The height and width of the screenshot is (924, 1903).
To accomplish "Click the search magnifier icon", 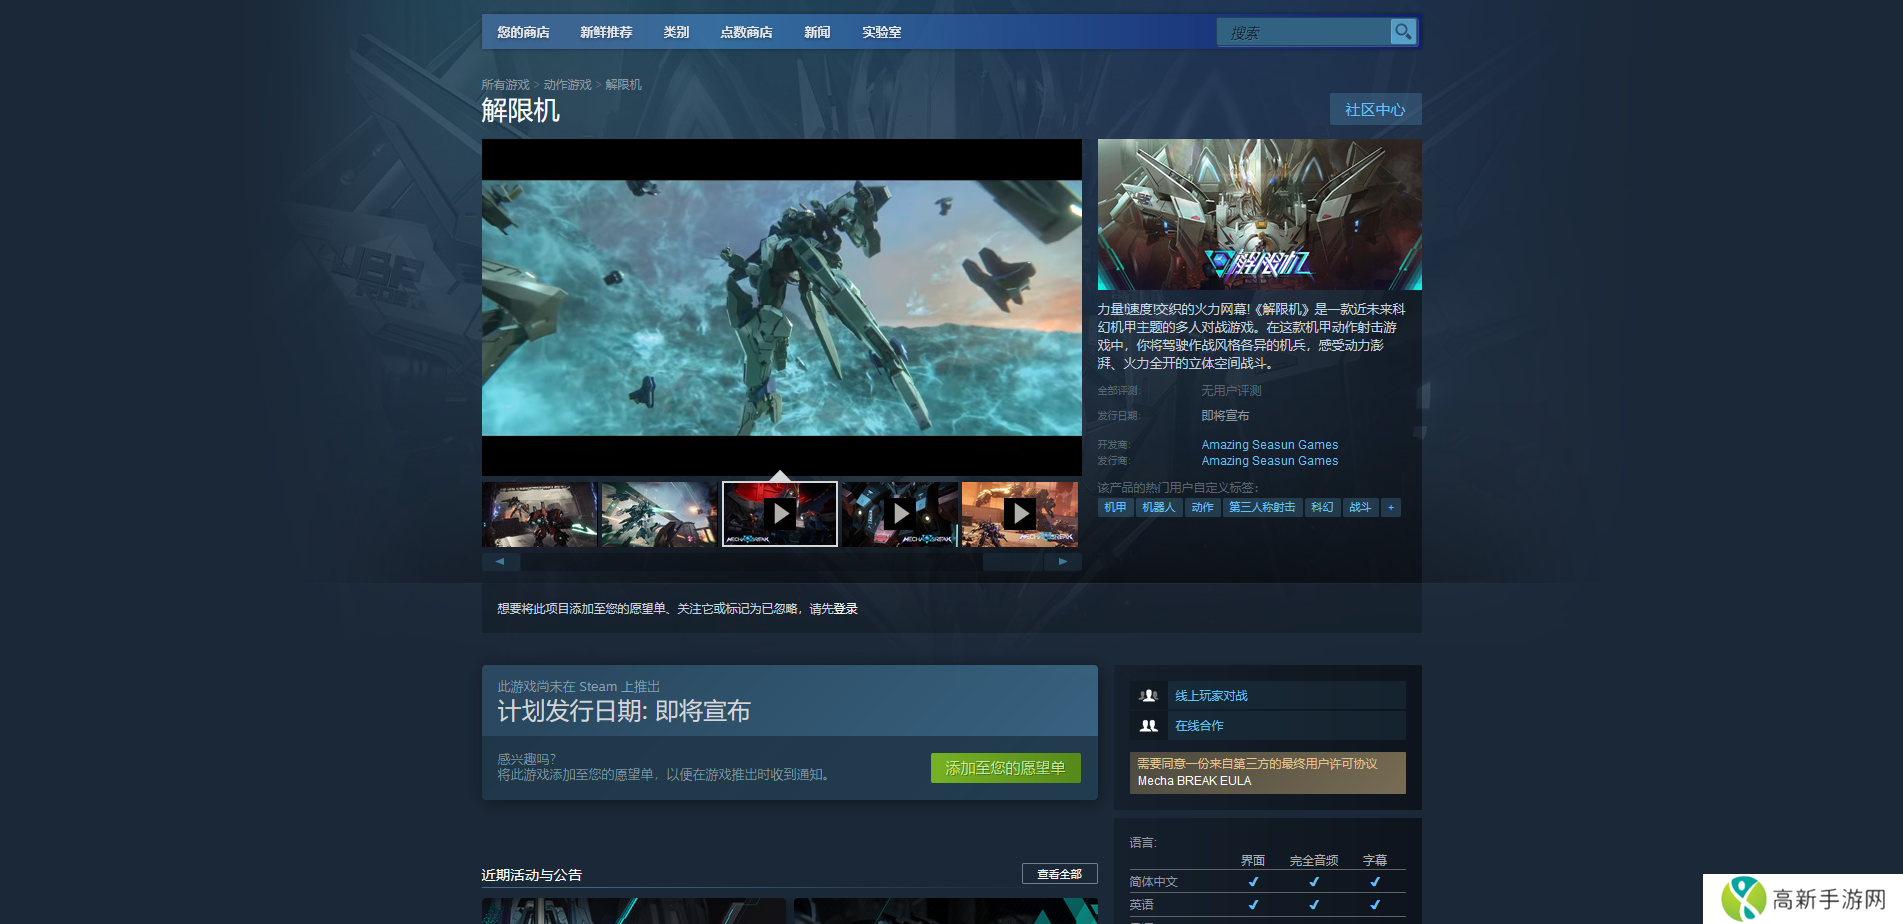I will [1403, 32].
